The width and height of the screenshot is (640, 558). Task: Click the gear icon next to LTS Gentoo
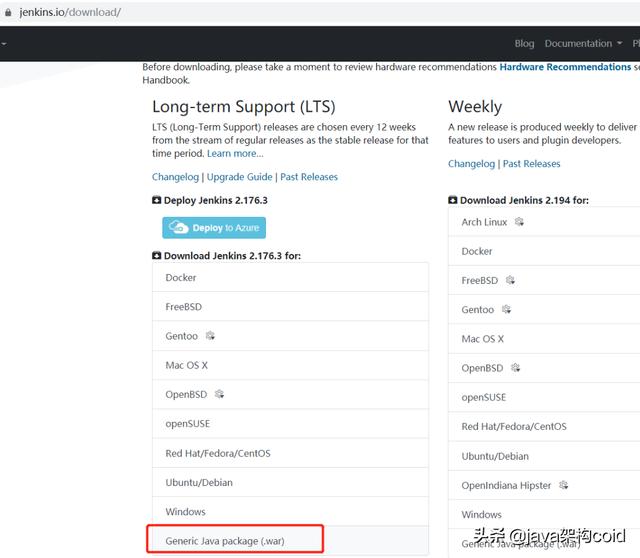(210, 336)
